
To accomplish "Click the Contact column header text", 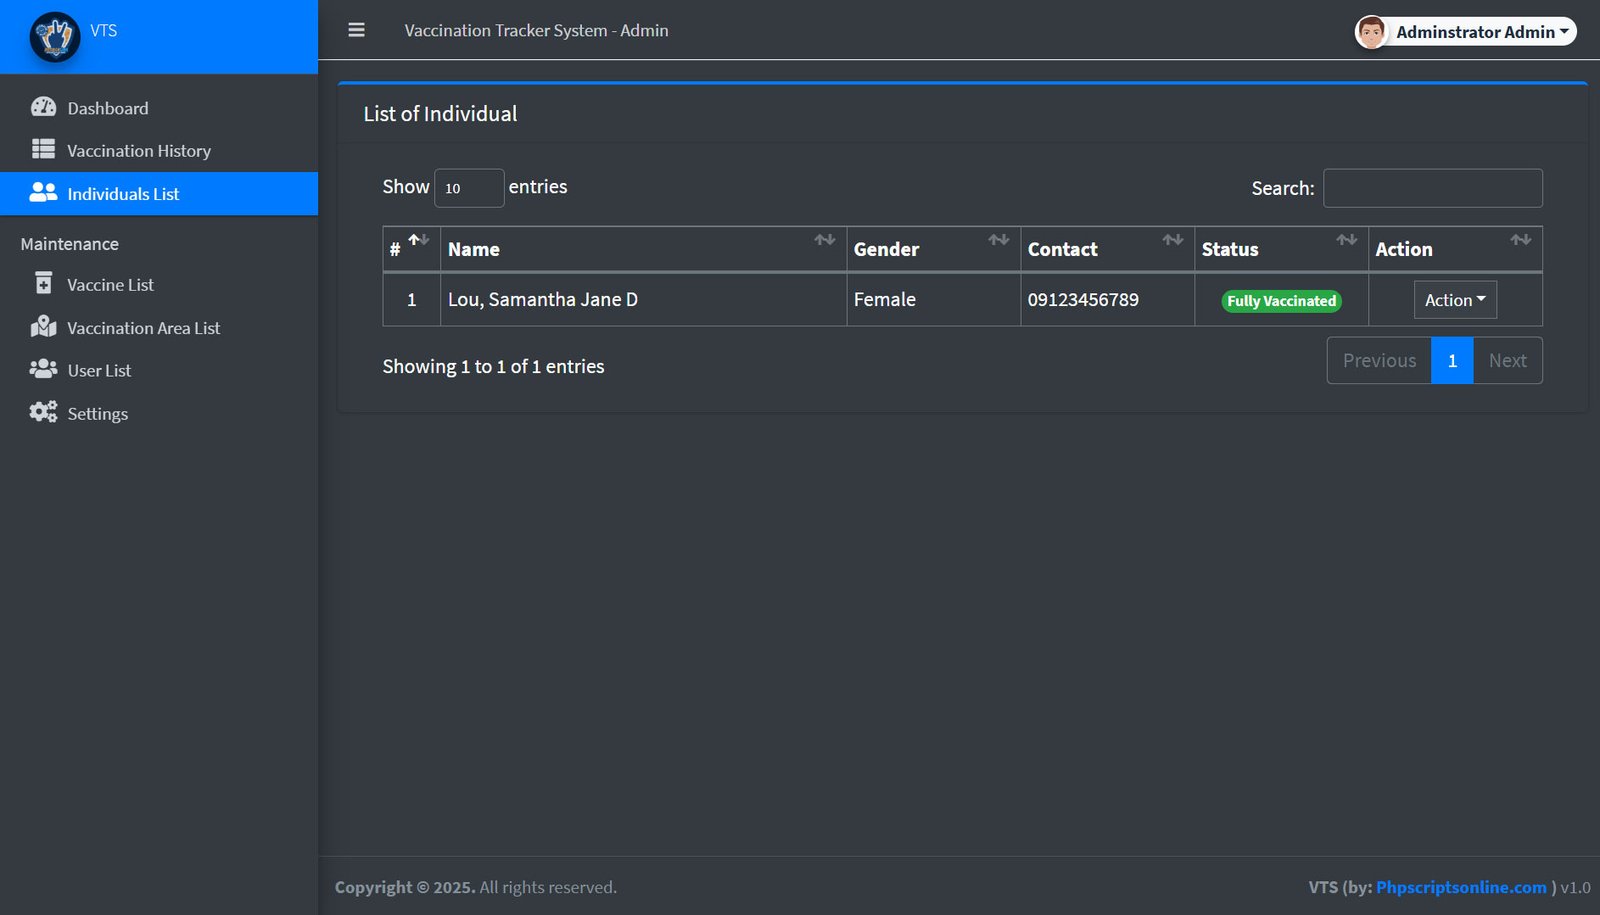I will coord(1062,250).
